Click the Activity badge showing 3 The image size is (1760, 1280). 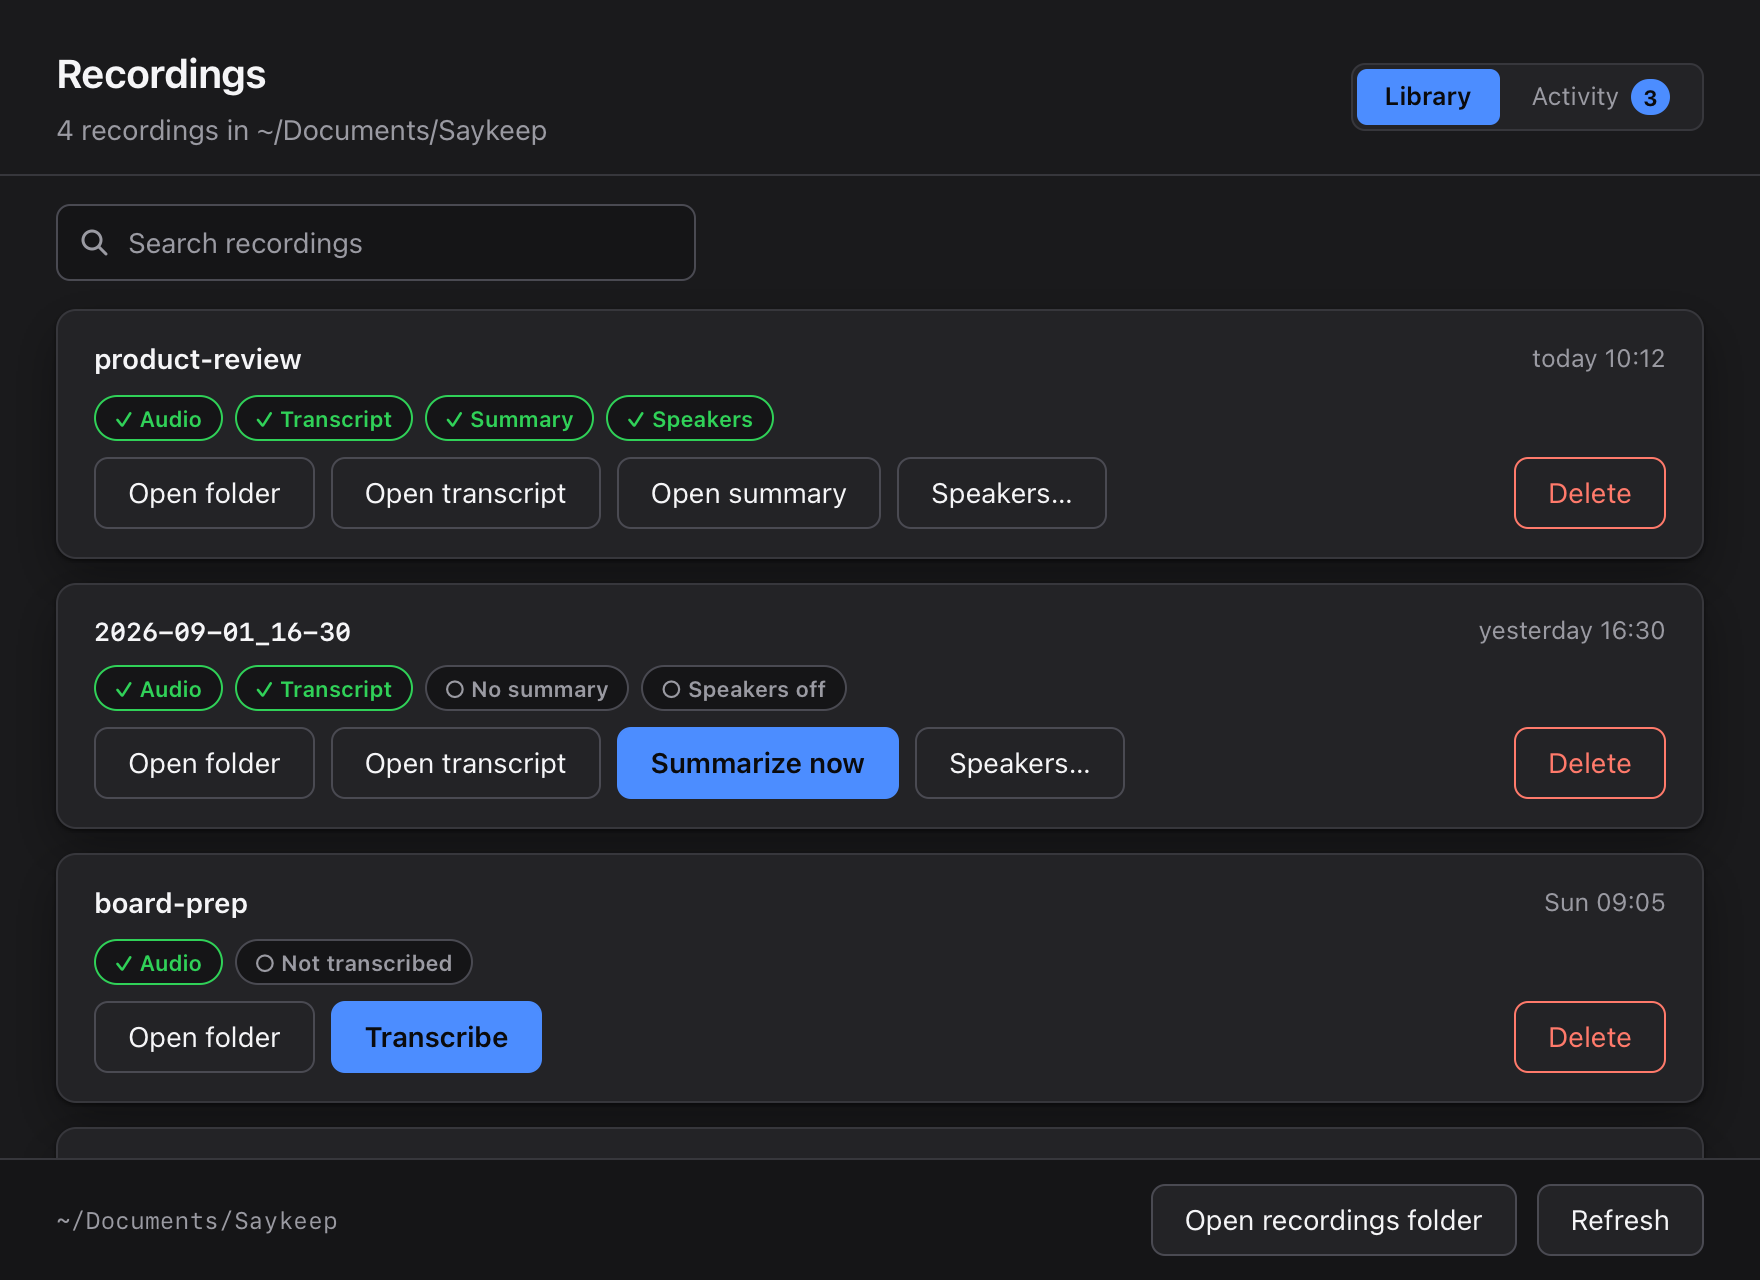pos(1650,97)
